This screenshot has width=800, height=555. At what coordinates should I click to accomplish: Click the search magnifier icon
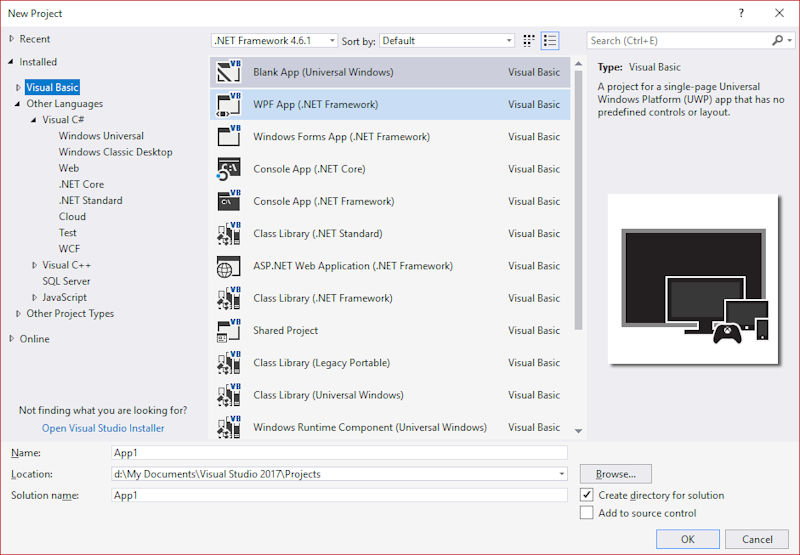(x=777, y=41)
